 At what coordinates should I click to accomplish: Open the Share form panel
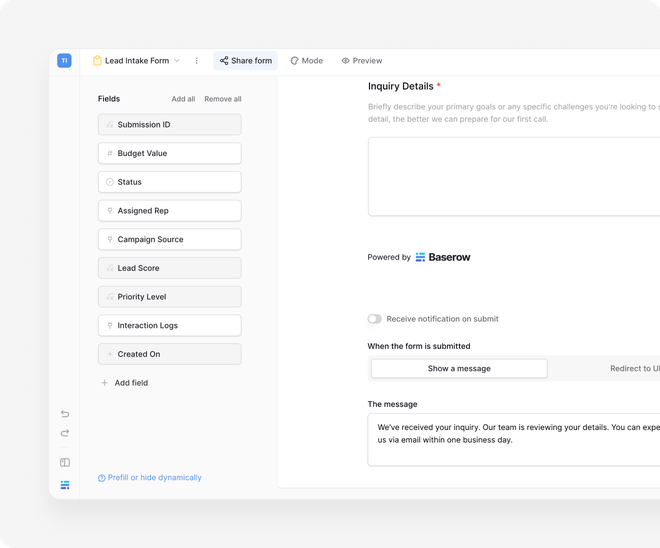[245, 61]
